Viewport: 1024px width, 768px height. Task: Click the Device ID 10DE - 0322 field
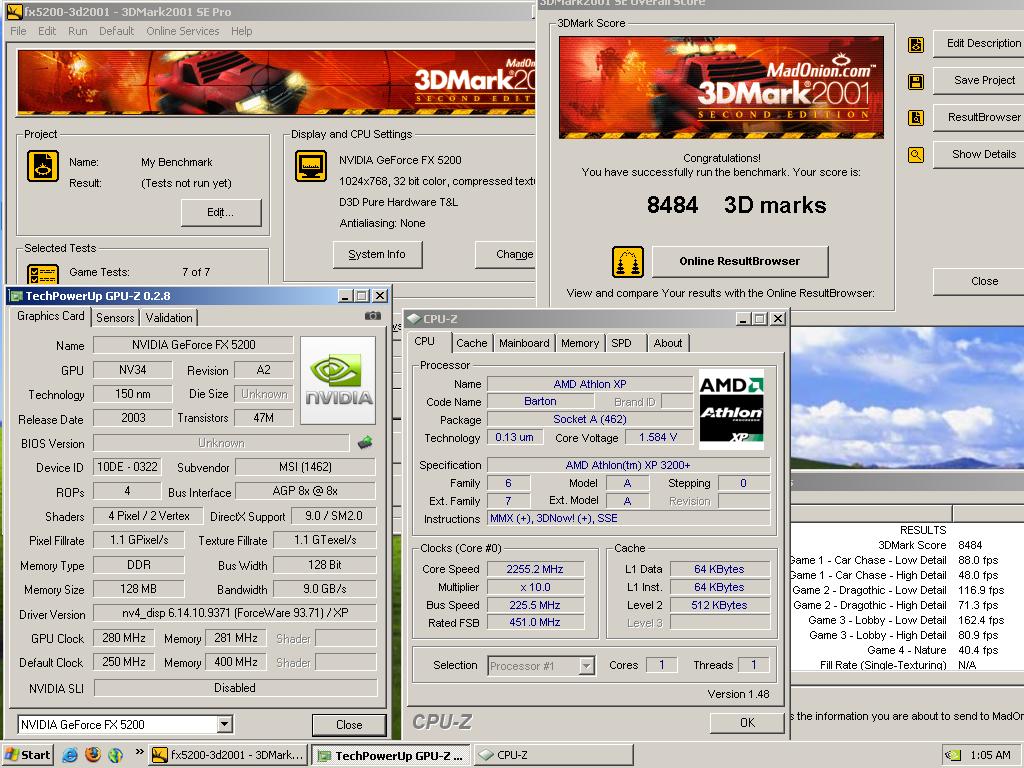pos(127,467)
